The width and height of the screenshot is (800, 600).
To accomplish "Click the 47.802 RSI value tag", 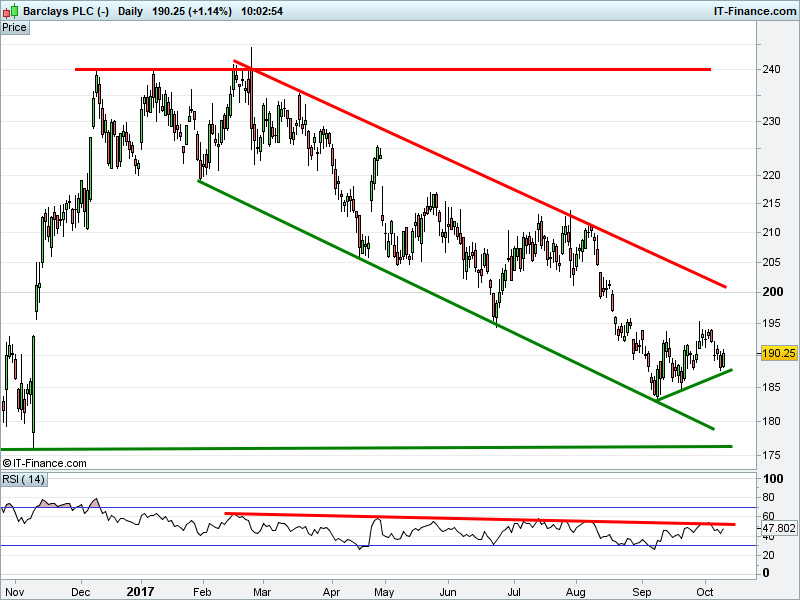I will (779, 528).
